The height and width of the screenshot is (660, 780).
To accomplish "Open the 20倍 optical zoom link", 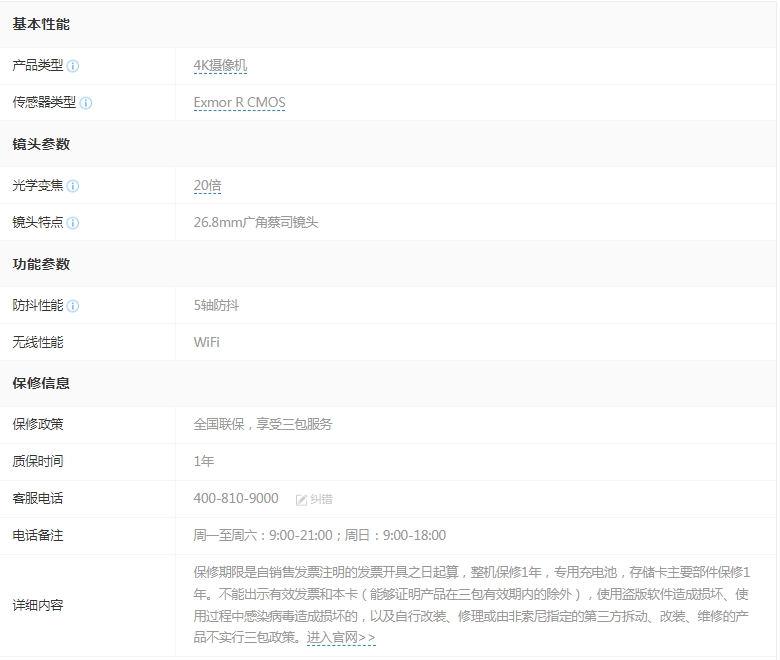I will pyautogui.click(x=207, y=186).
